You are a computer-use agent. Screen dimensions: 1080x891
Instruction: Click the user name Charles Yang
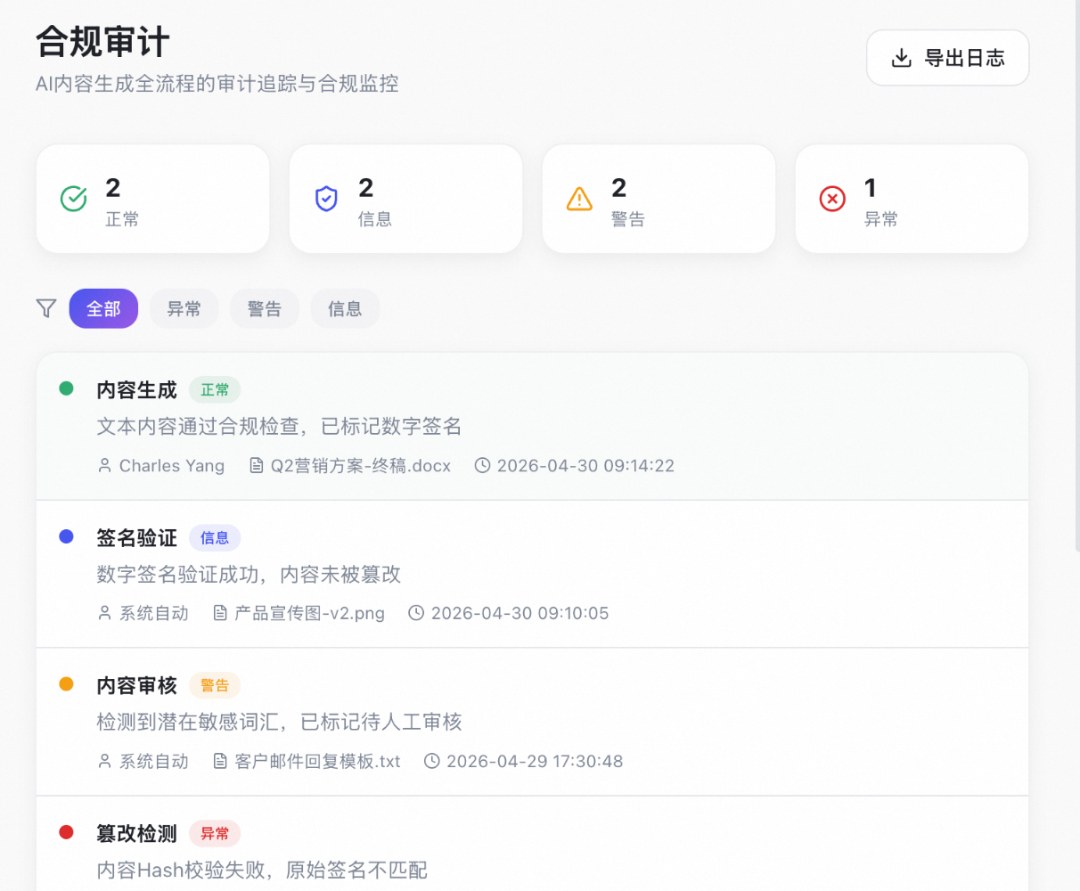pos(172,465)
